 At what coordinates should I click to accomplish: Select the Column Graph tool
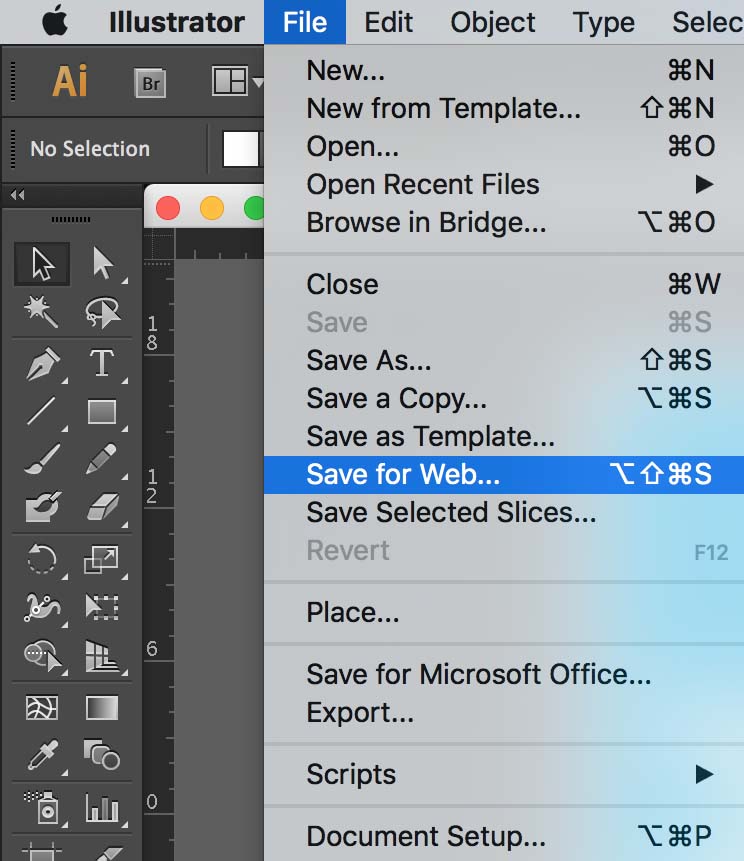point(101,805)
